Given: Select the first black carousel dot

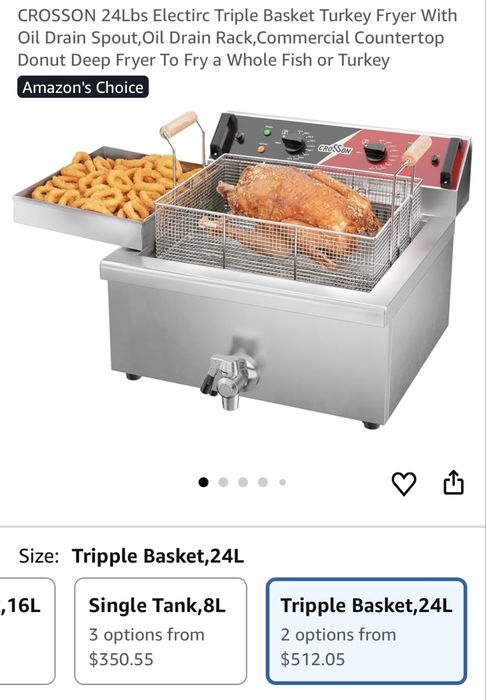Looking at the screenshot, I should [x=204, y=482].
